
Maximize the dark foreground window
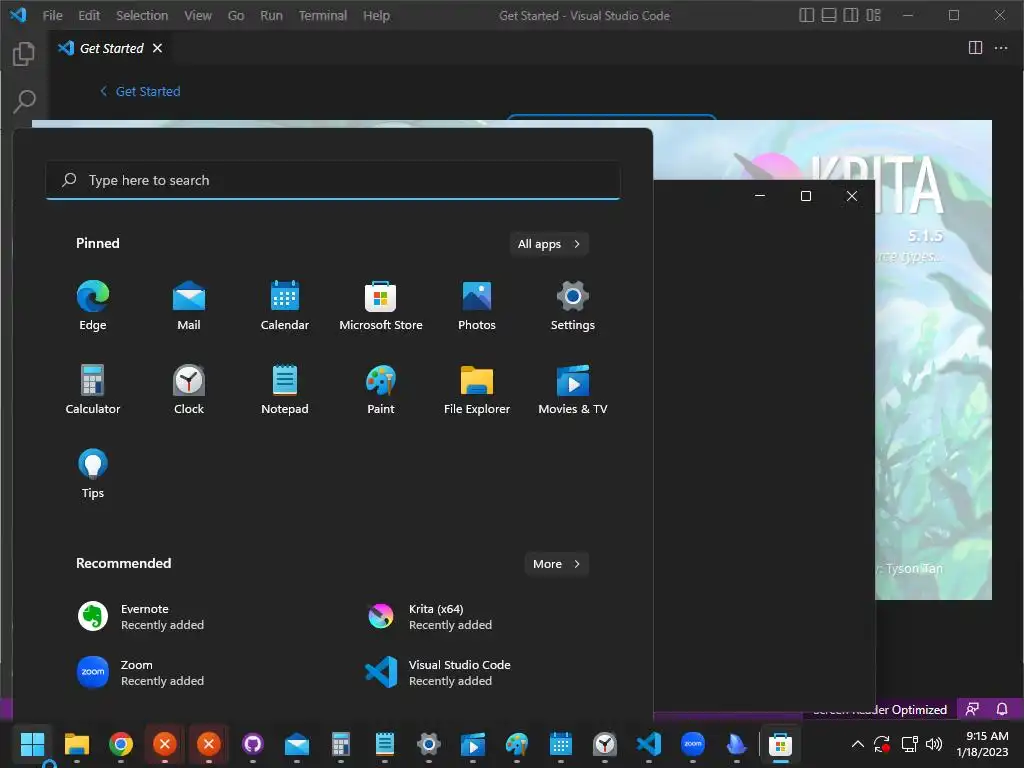806,196
